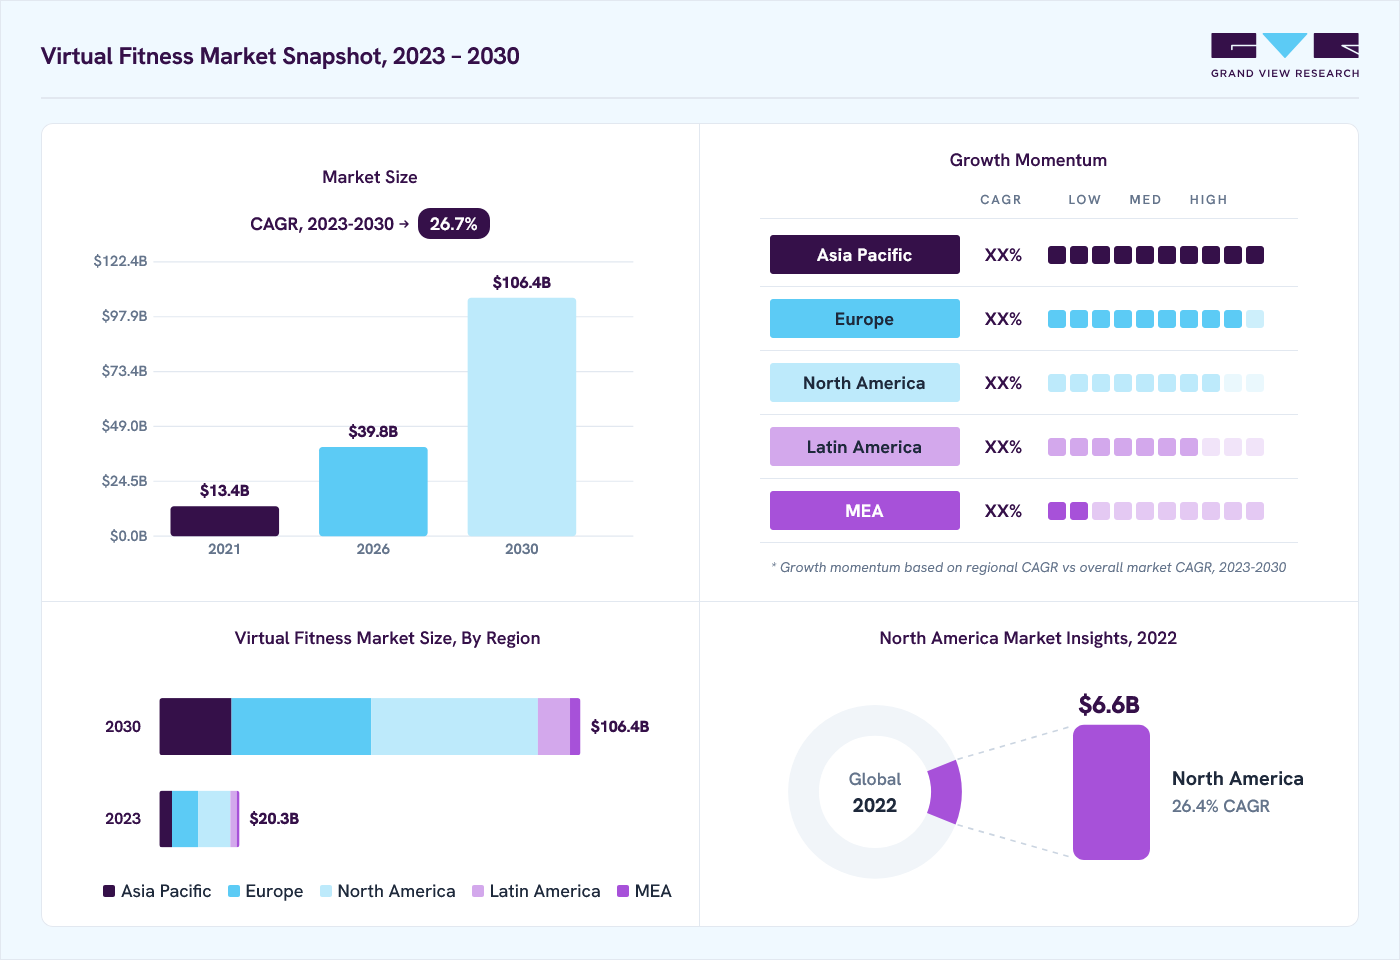
Task: Click the "$106.4B" label above the 2030 column
Action: 522,283
